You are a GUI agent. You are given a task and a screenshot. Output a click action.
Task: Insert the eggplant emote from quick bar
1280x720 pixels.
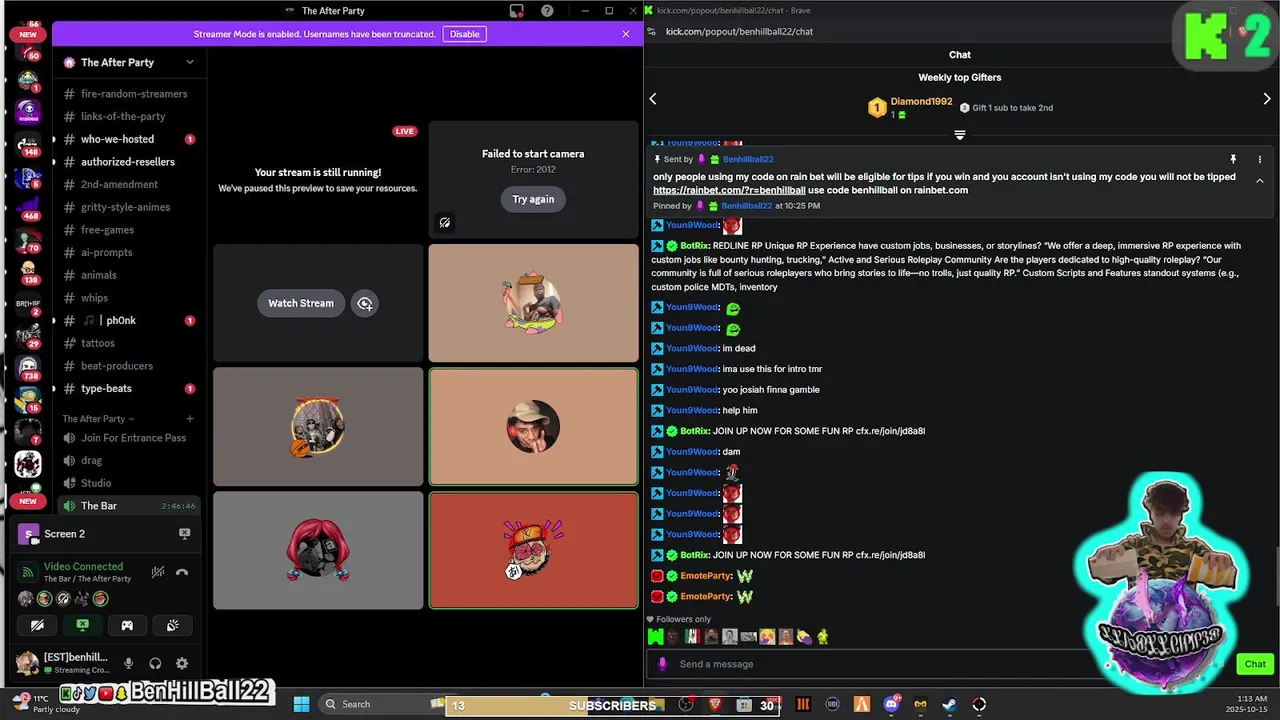point(803,636)
